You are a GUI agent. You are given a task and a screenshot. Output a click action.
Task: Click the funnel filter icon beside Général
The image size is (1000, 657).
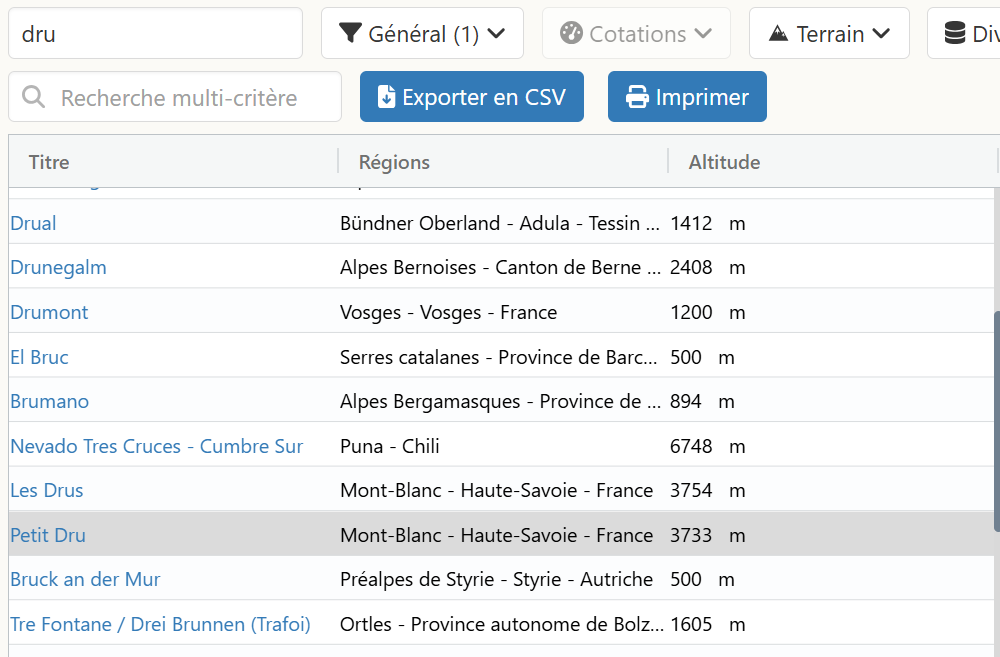[x=350, y=33]
